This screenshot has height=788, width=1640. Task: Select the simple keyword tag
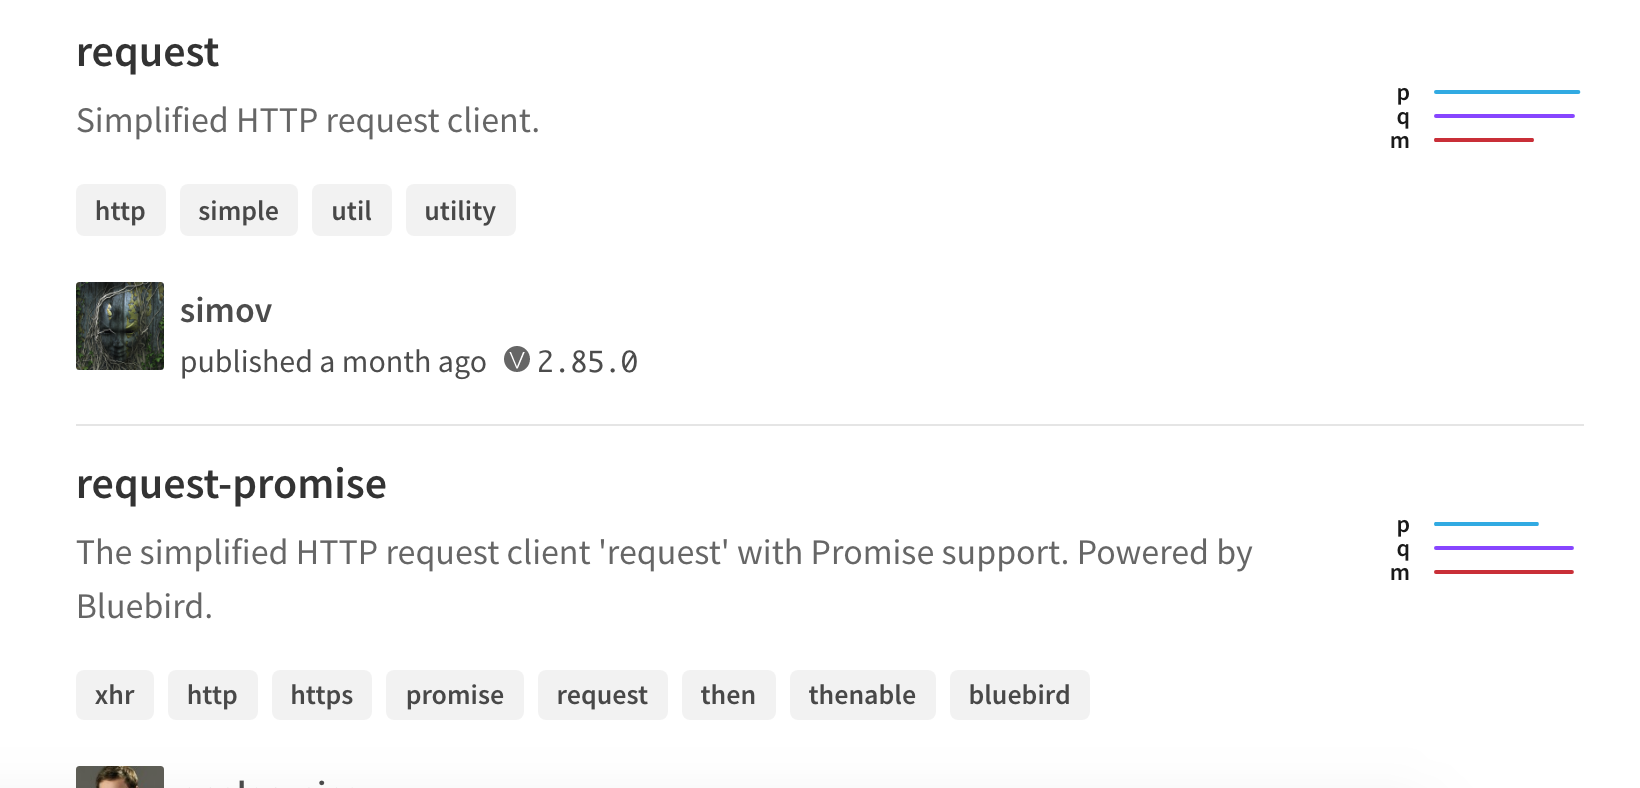tap(238, 210)
